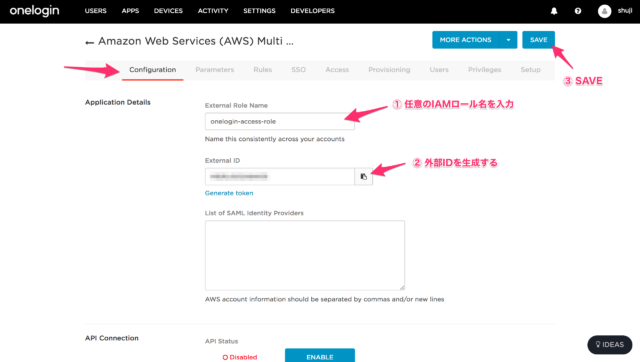Focus the External ID field
This screenshot has width=640, height=362.
click(x=280, y=177)
